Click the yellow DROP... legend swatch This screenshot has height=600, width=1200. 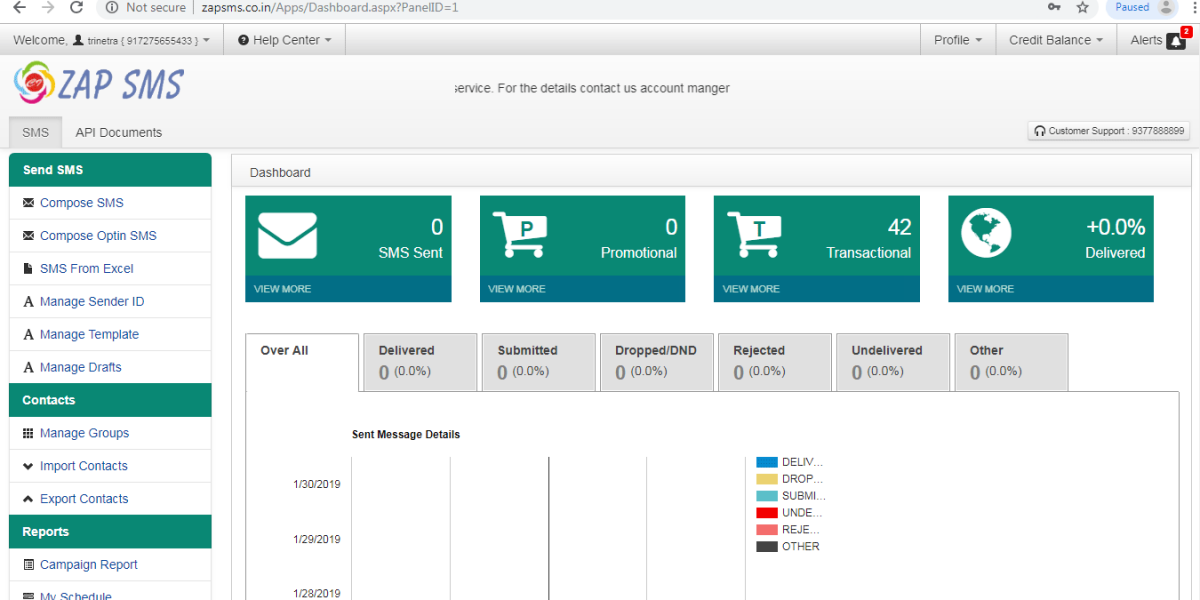[767, 479]
